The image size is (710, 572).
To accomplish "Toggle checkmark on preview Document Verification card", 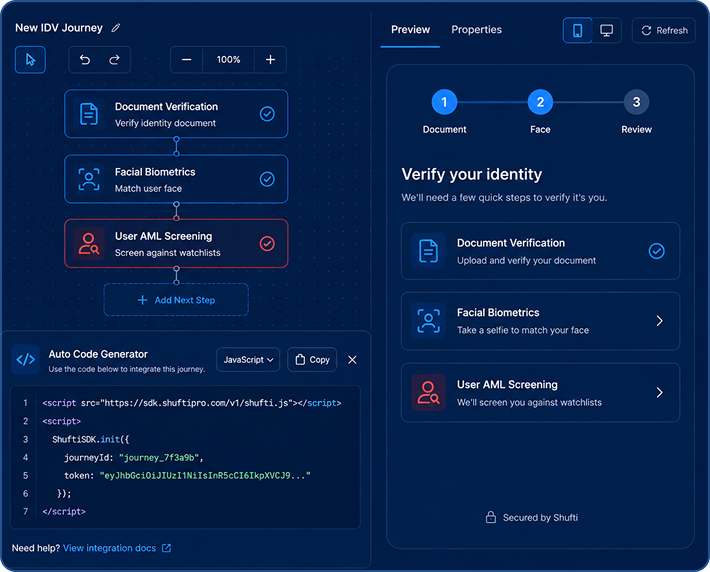I will [x=656, y=251].
